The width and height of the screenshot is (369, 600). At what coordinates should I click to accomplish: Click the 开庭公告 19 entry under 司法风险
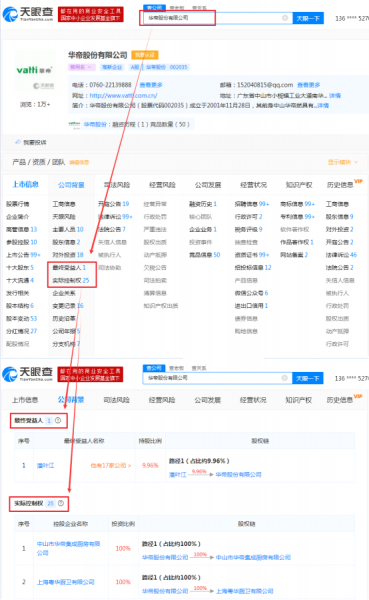point(113,204)
